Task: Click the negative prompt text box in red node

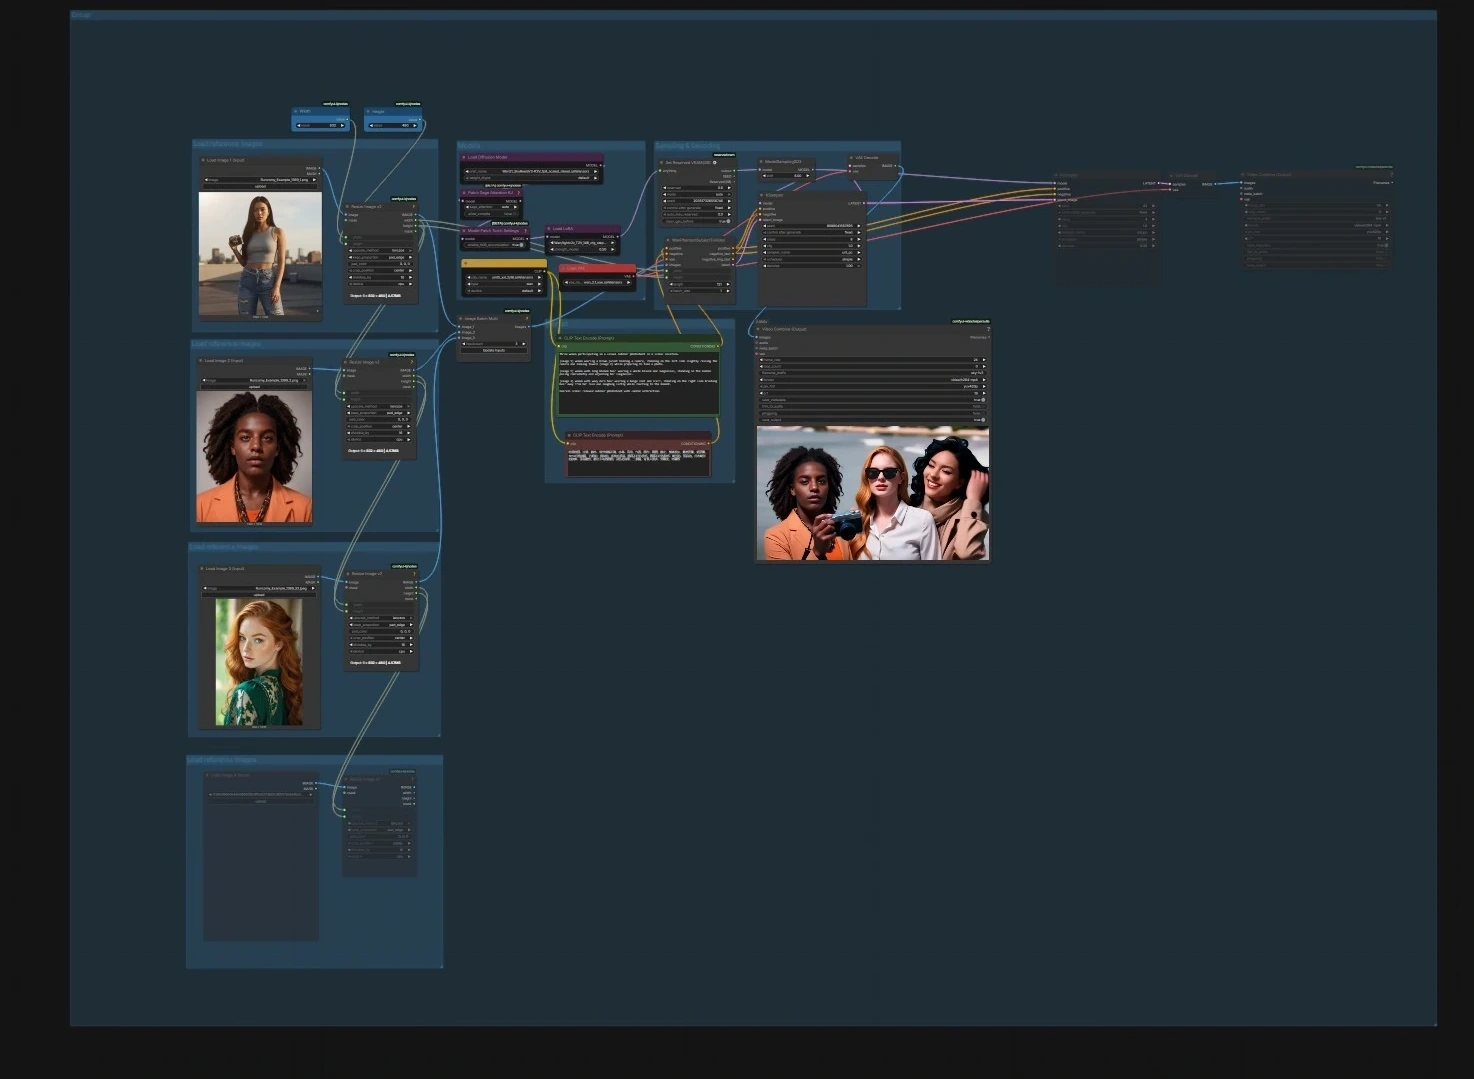Action: point(639,462)
